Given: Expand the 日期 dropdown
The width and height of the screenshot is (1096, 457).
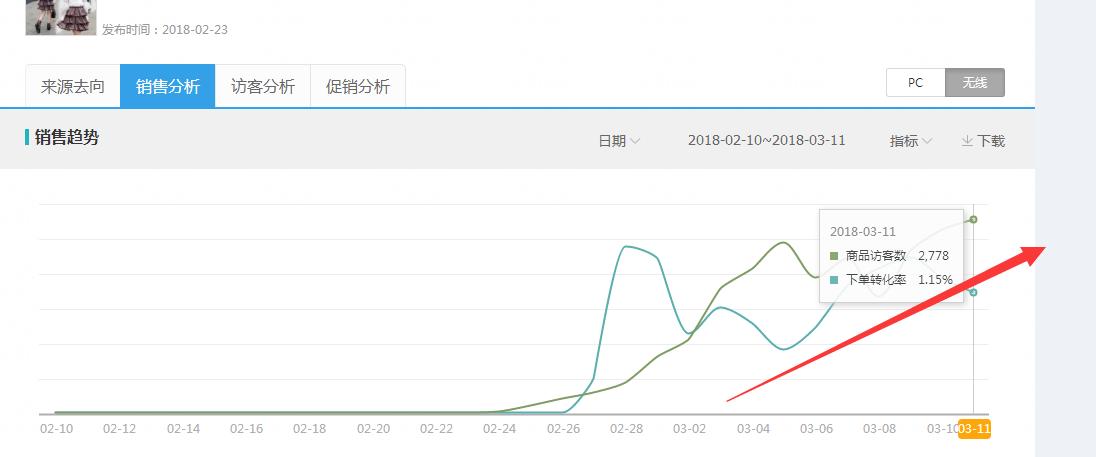Looking at the screenshot, I should click(x=619, y=141).
